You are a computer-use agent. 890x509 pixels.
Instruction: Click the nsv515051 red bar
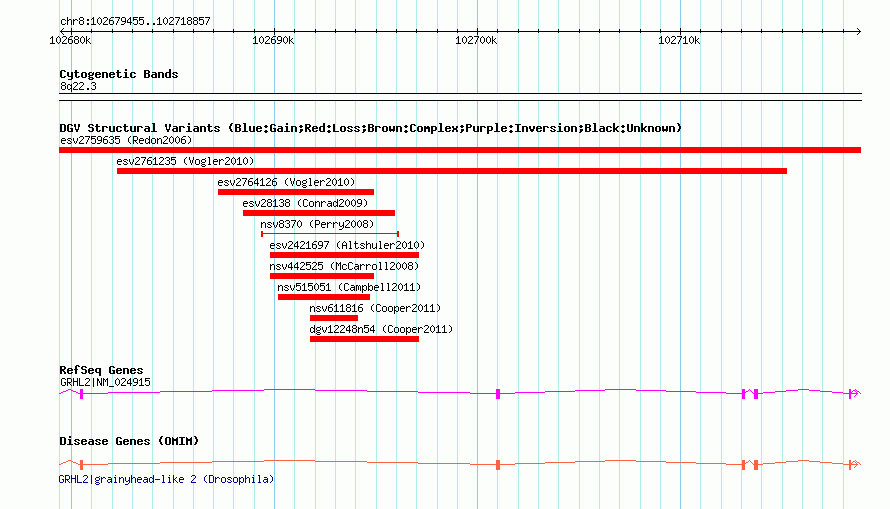click(x=324, y=297)
